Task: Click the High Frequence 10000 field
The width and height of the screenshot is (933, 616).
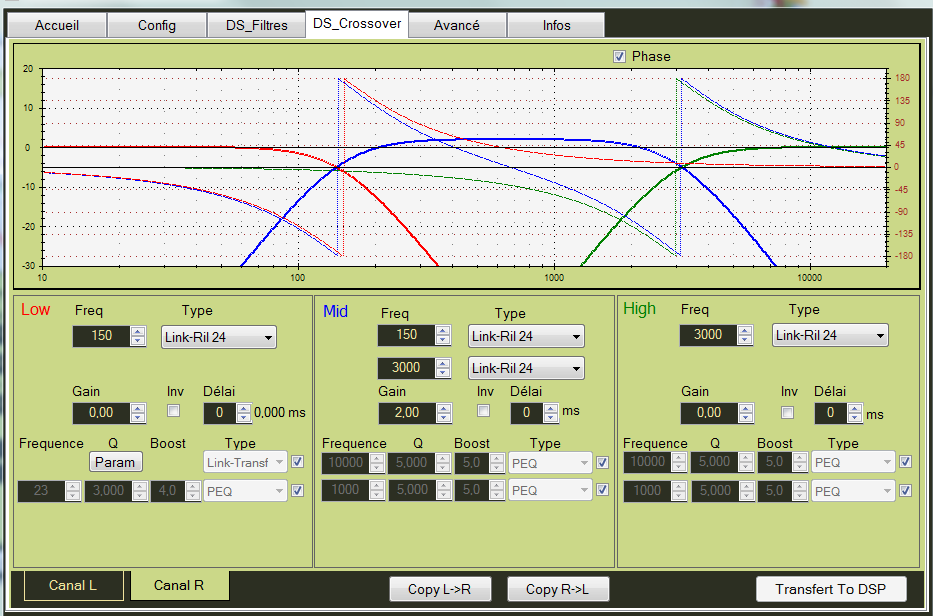Action: [x=647, y=462]
